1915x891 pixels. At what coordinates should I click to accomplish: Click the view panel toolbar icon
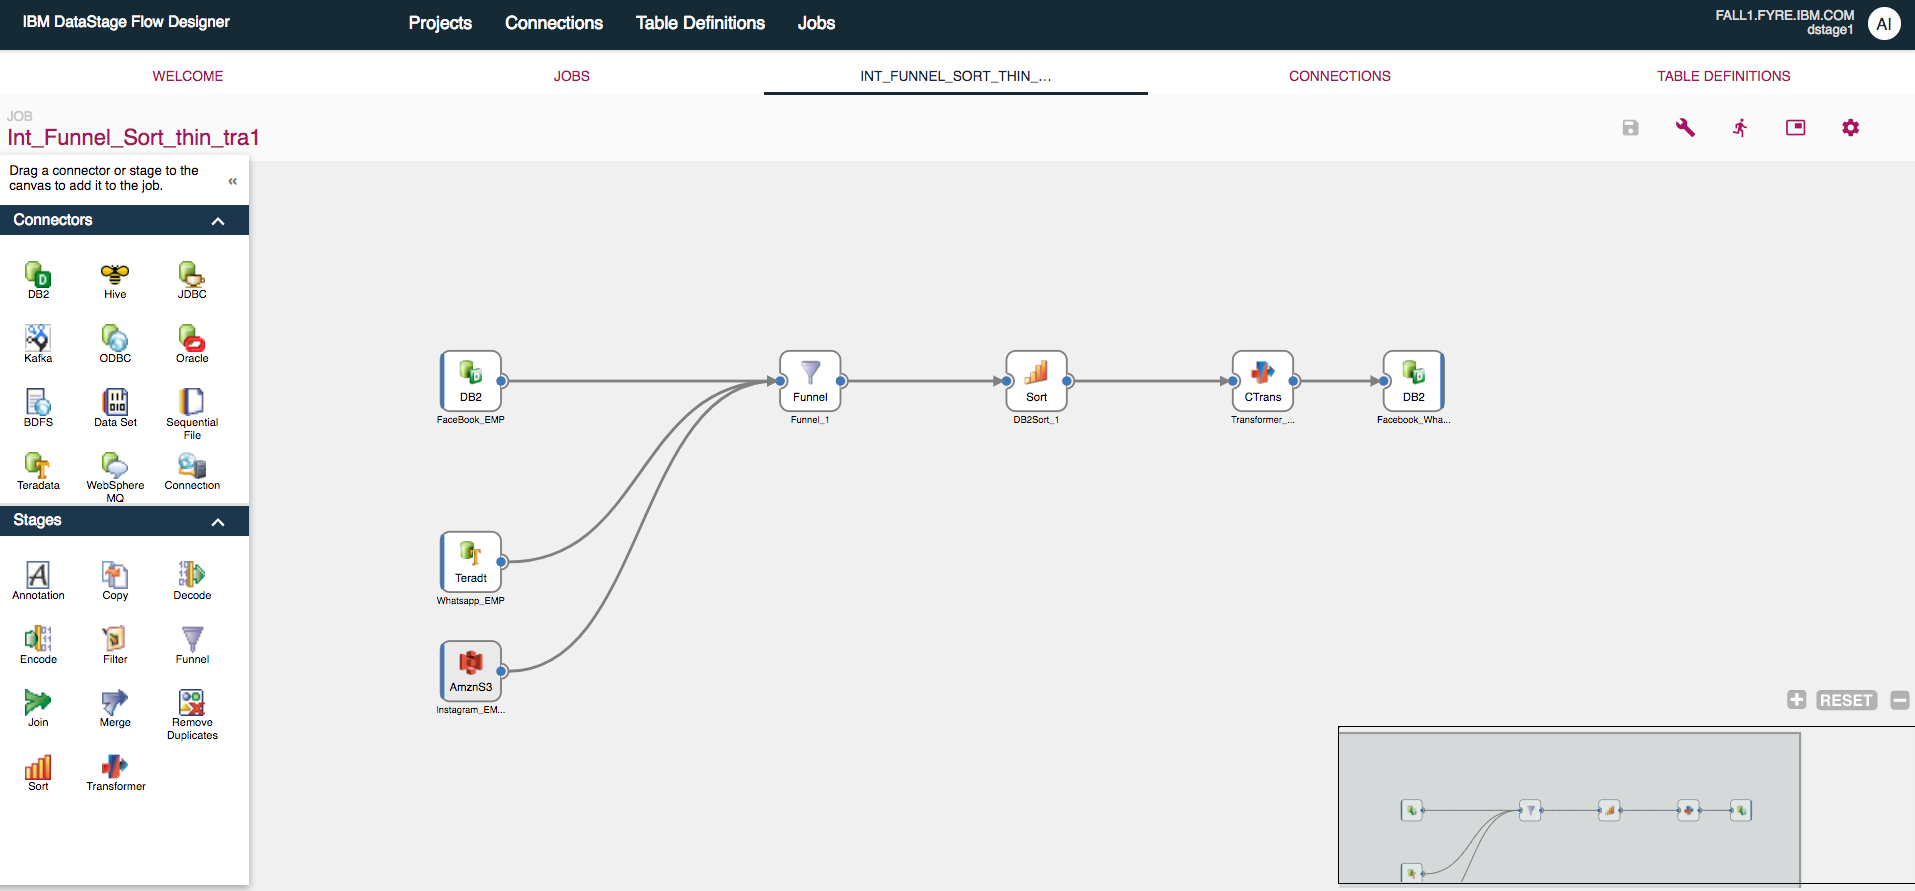tap(1796, 128)
